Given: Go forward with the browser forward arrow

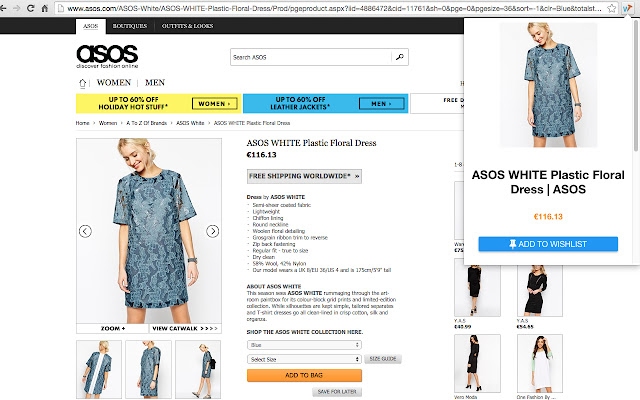Looking at the screenshot, I should pos(17,8).
